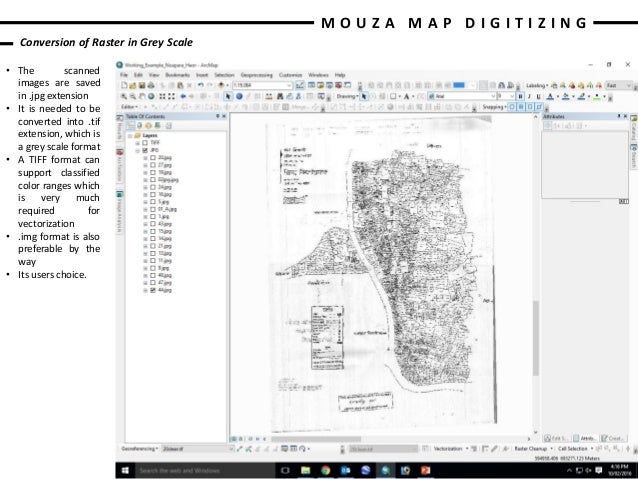Click the Search the web and Windows box
Image resolution: width=638 pixels, height=479 pixels.
pyautogui.click(x=180, y=469)
